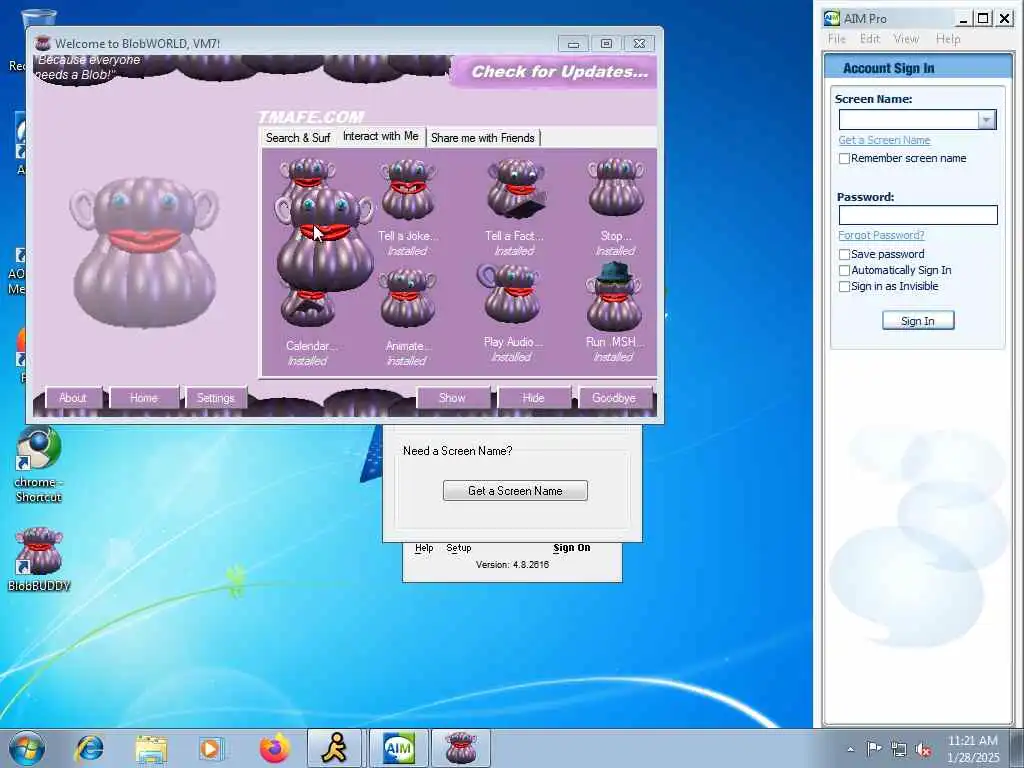1024x768 pixels.
Task: Click the TMAFE.COM logo text
Action: coord(311,118)
